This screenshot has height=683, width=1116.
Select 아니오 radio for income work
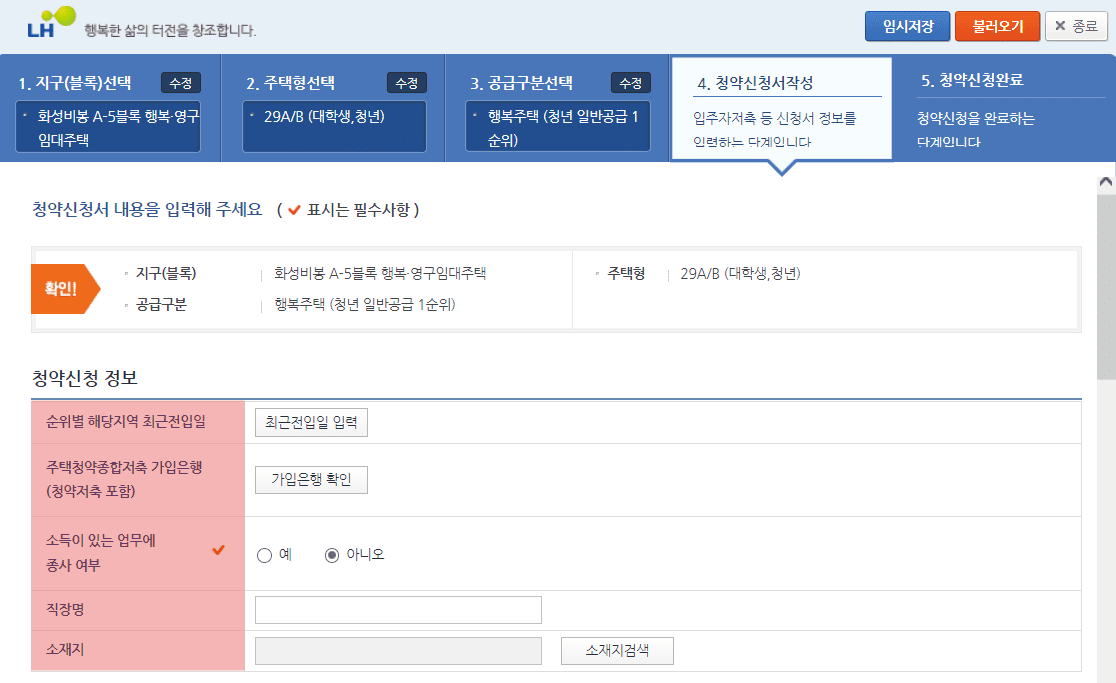[332, 555]
